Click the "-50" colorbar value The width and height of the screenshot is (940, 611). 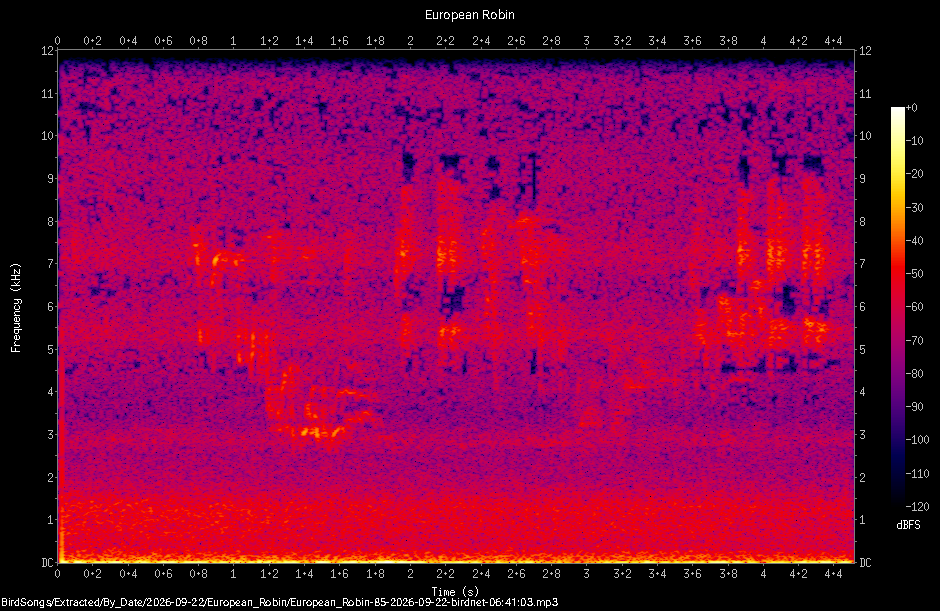tap(914, 273)
